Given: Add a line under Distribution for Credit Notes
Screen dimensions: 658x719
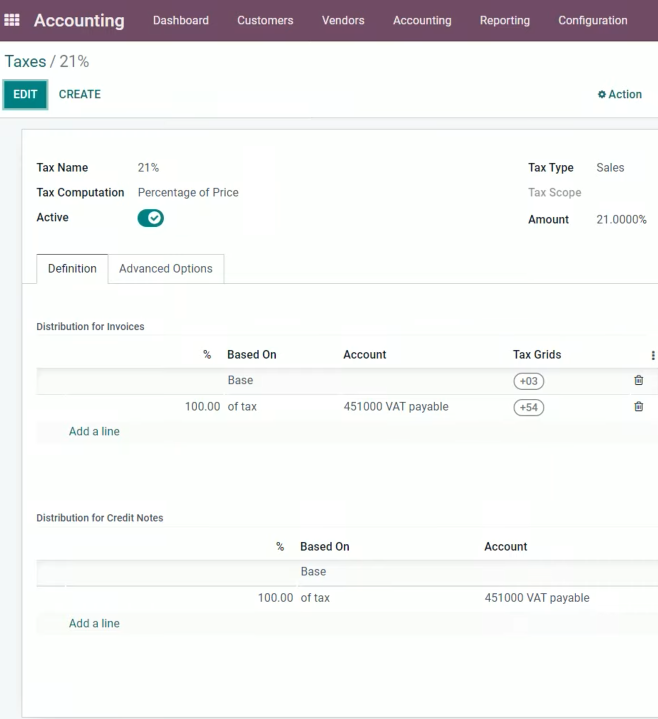Looking at the screenshot, I should pos(94,624).
